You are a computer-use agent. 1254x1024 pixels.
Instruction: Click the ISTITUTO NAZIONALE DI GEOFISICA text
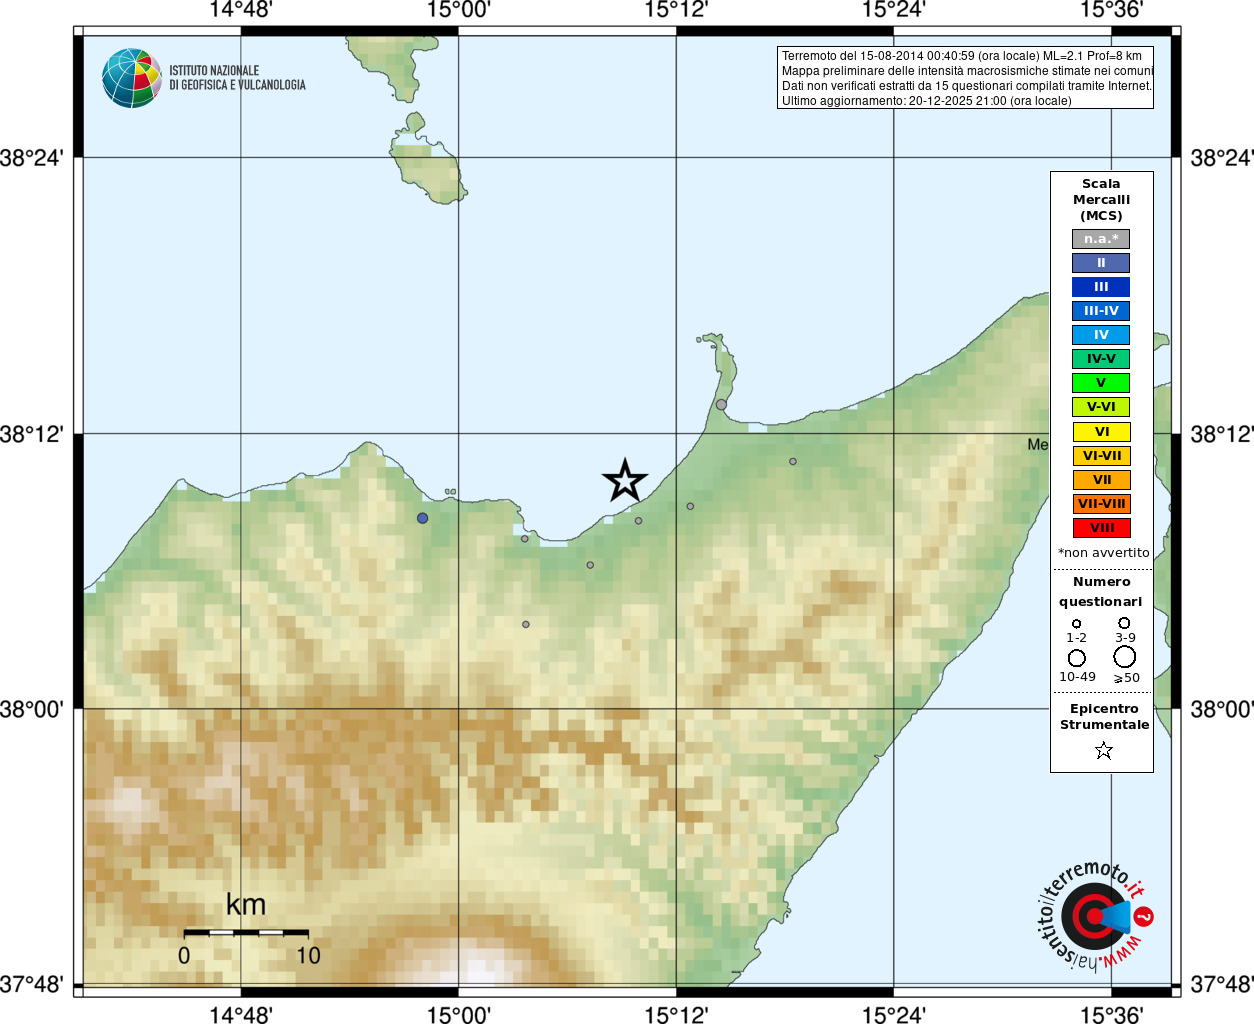point(237,78)
